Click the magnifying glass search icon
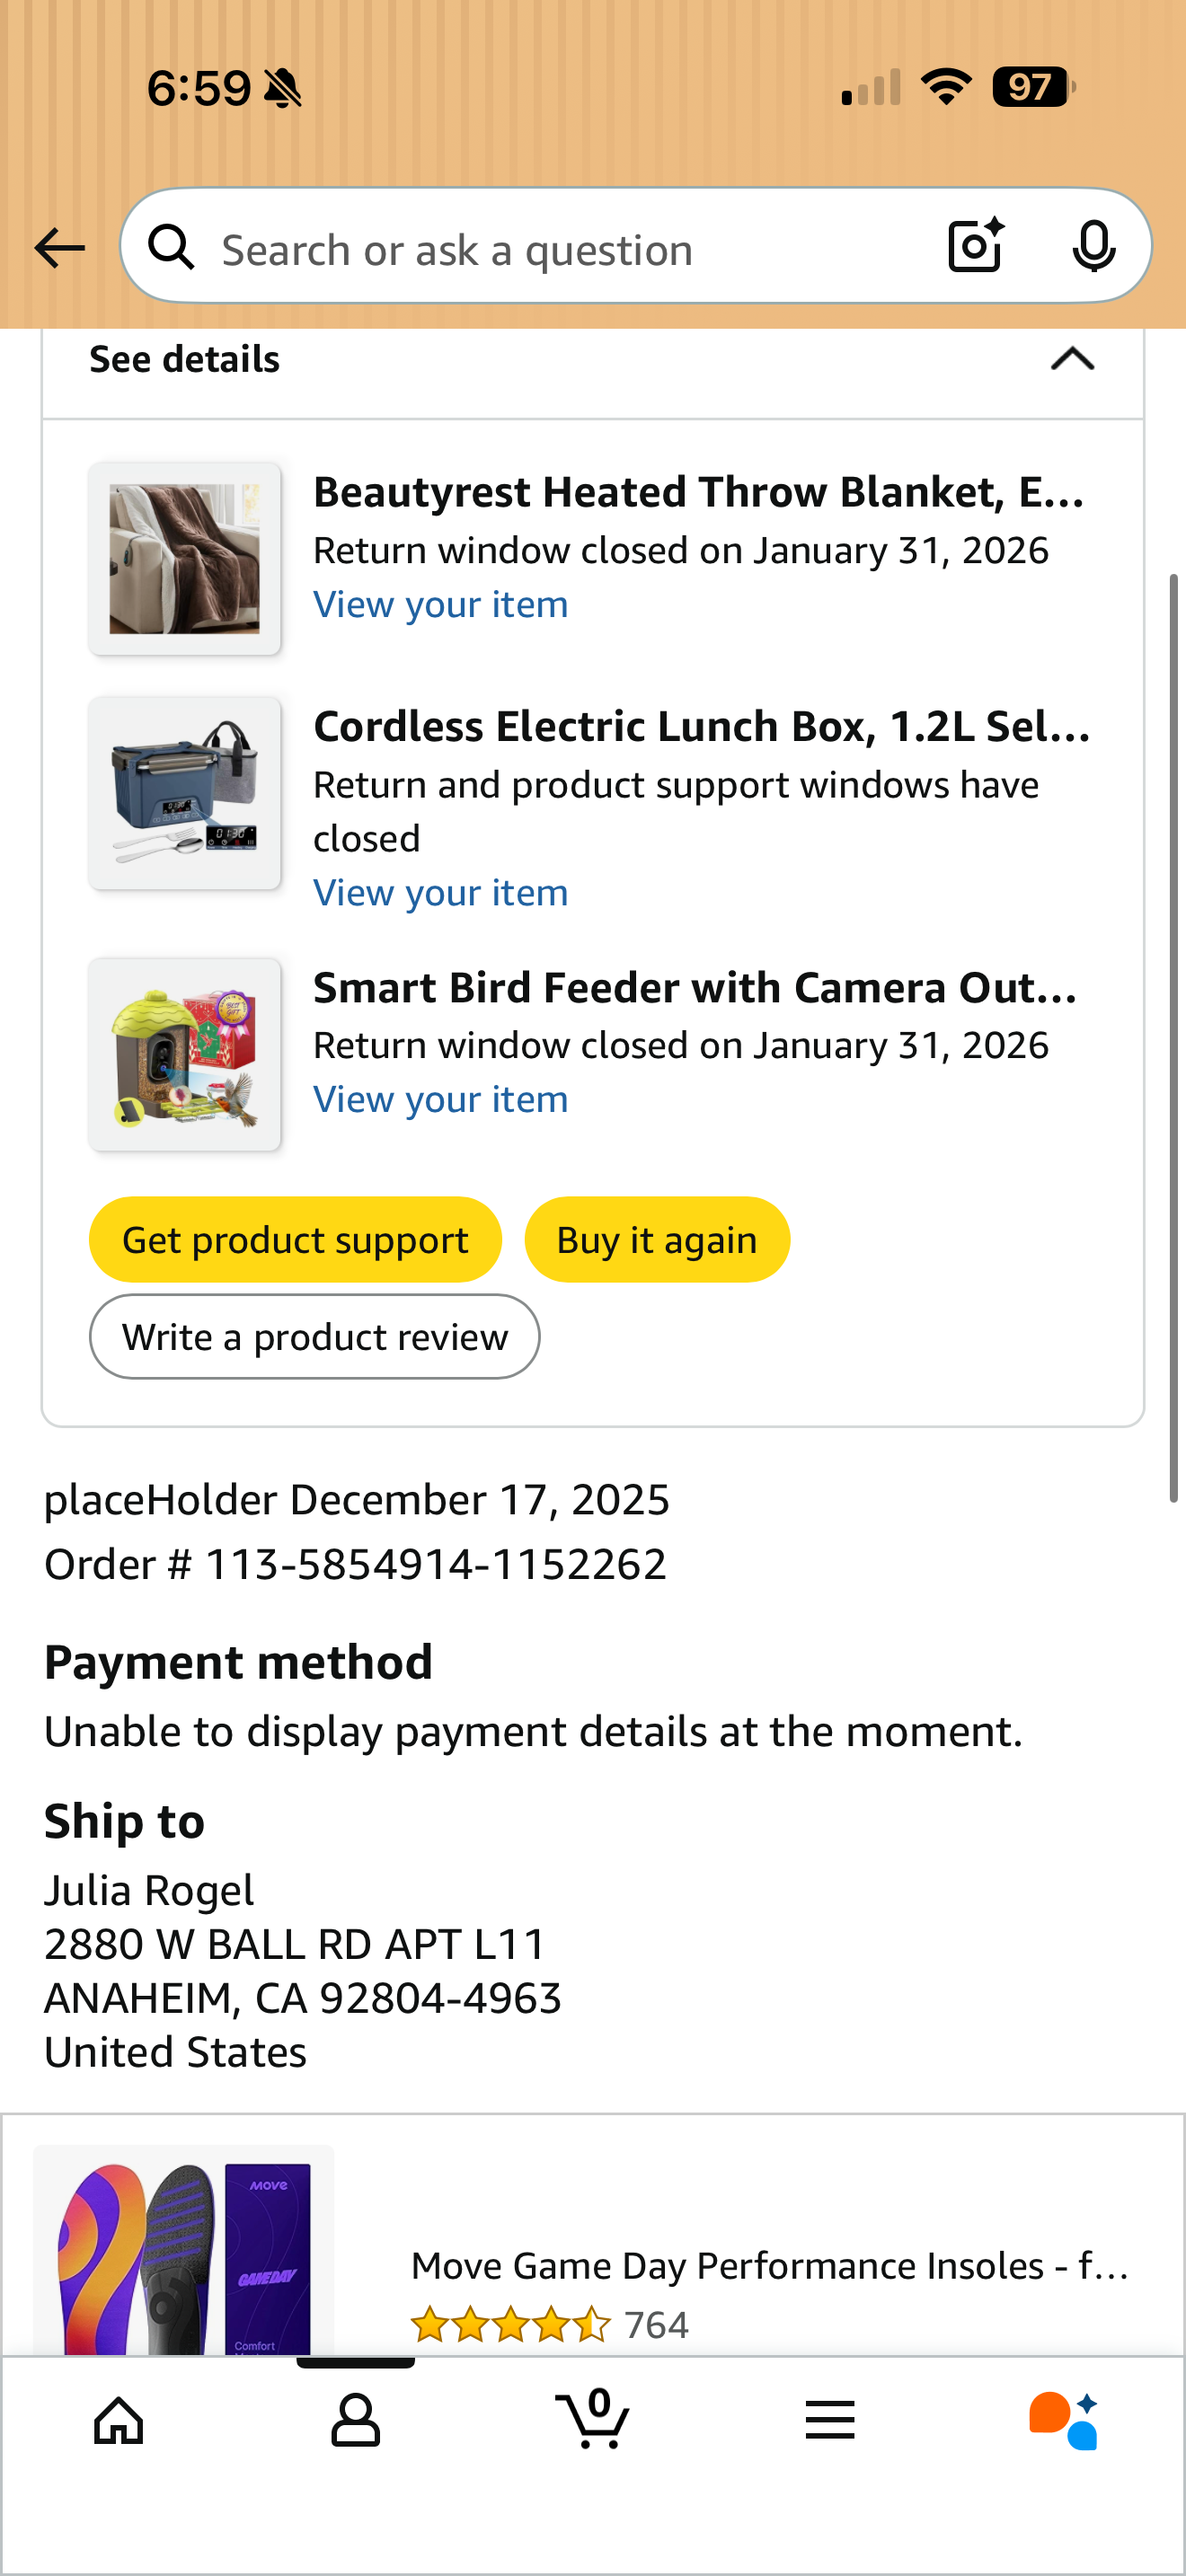The image size is (1186, 2576). pyautogui.click(x=171, y=247)
